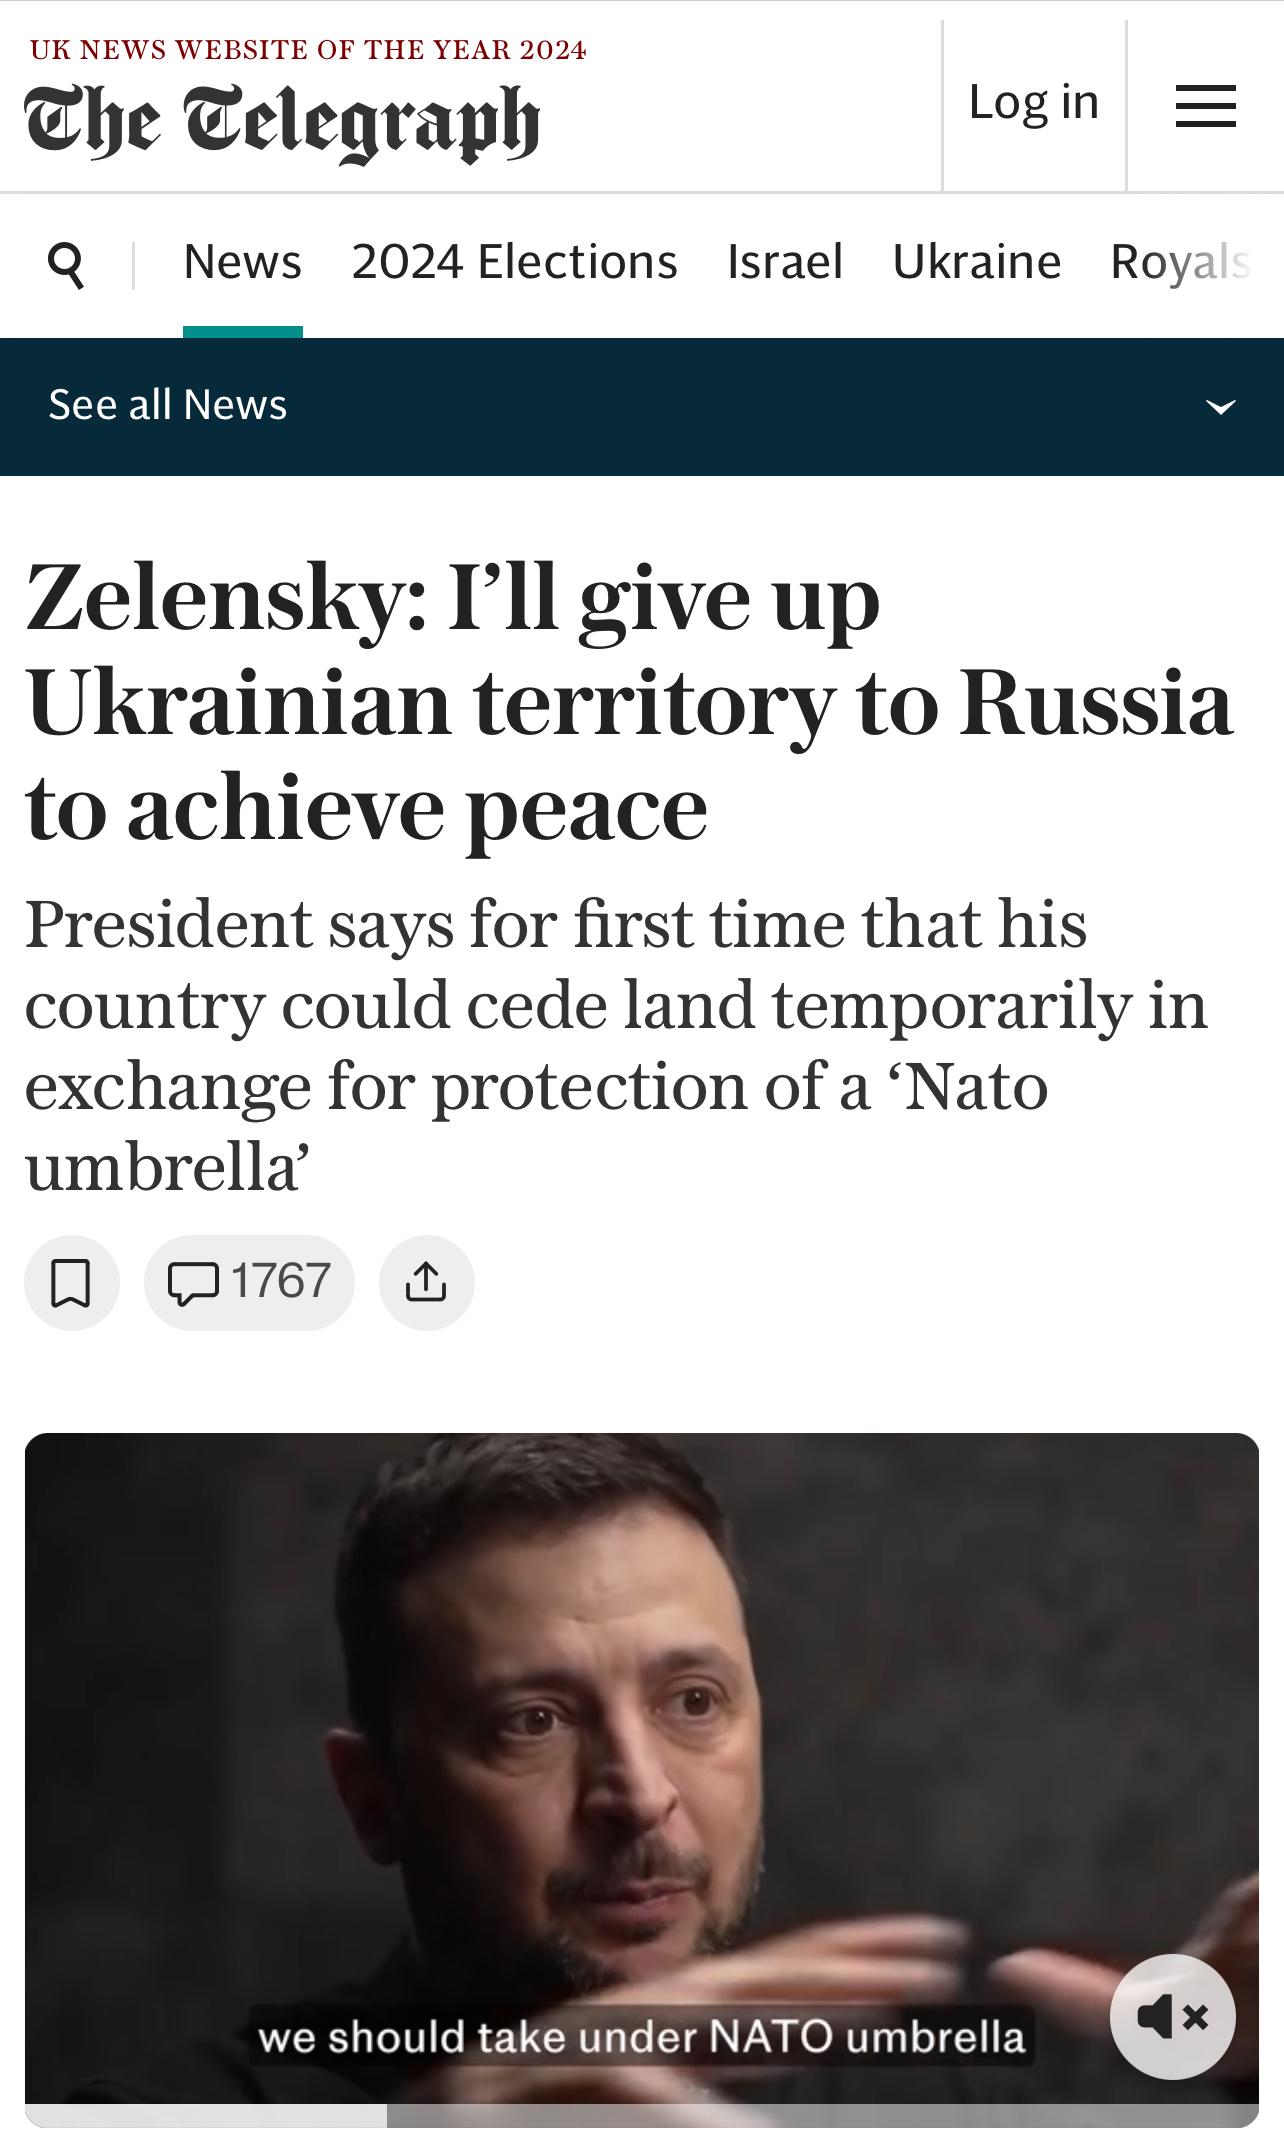The height and width of the screenshot is (2136, 1284).
Task: Click the NATO umbrella video caption
Action: point(641,2037)
